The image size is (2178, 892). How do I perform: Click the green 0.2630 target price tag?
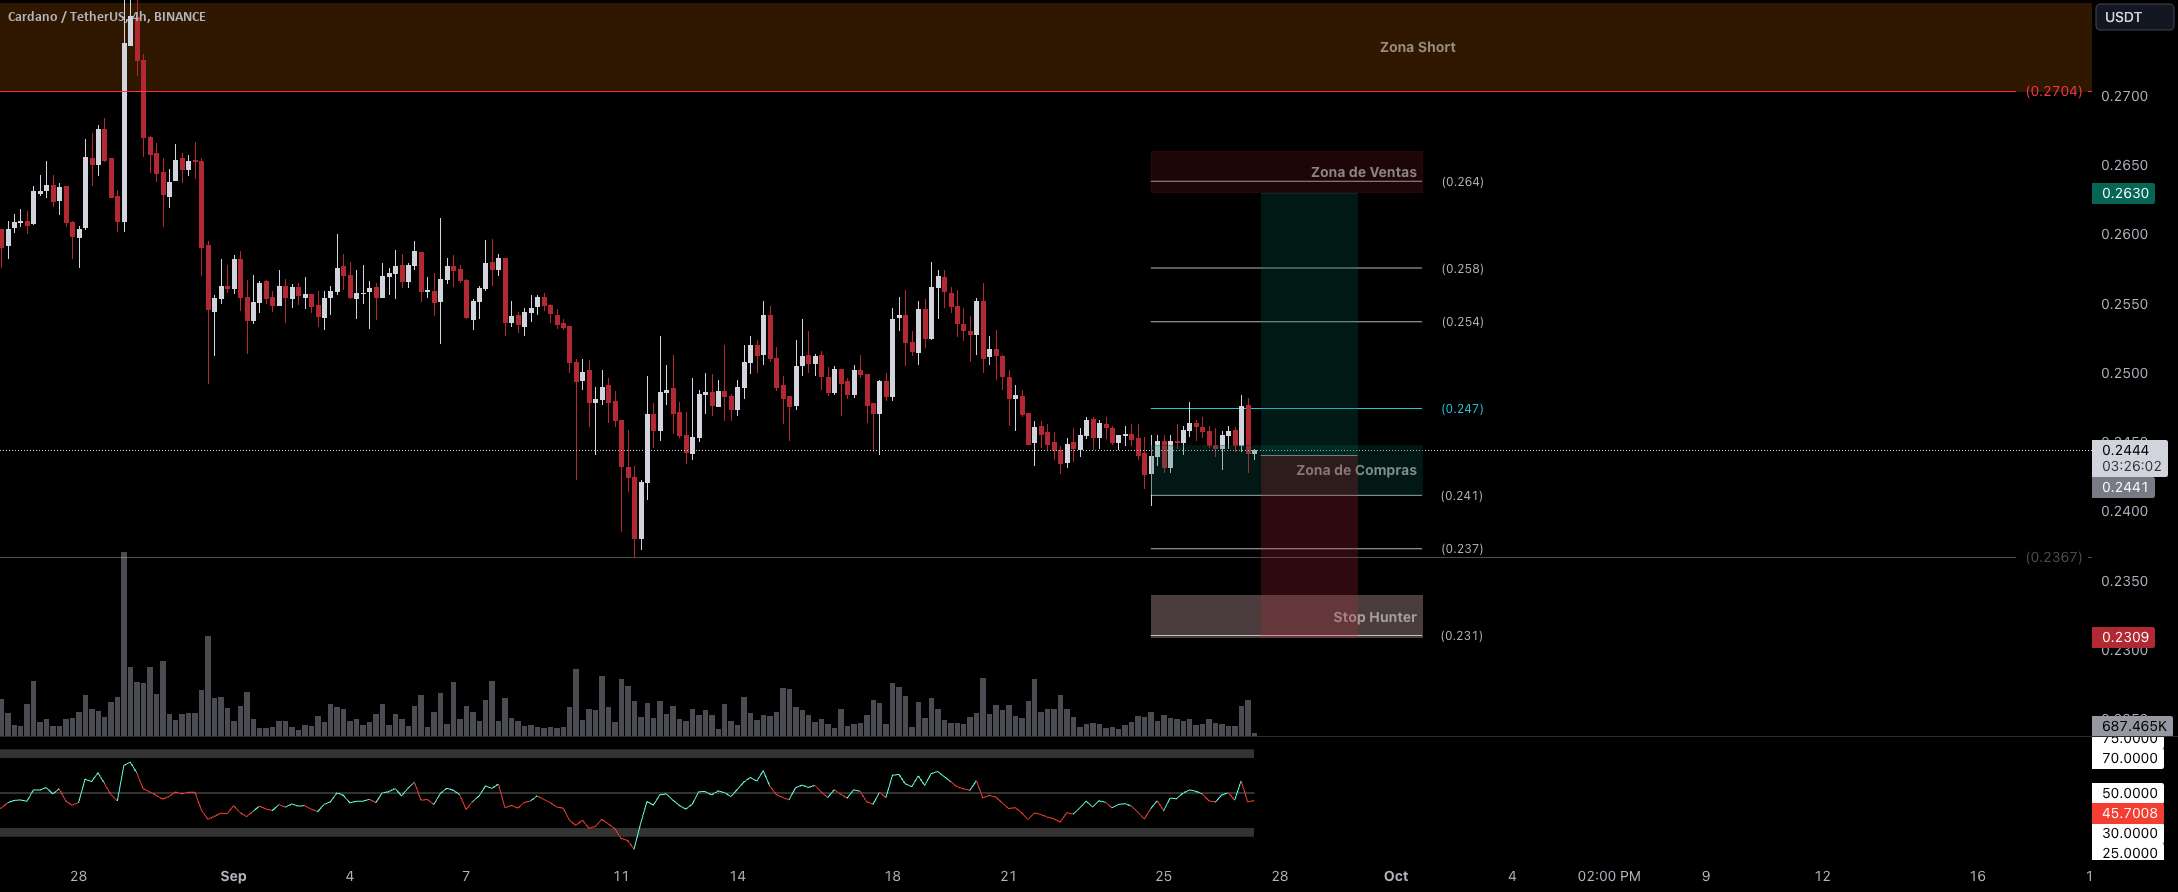(2125, 193)
